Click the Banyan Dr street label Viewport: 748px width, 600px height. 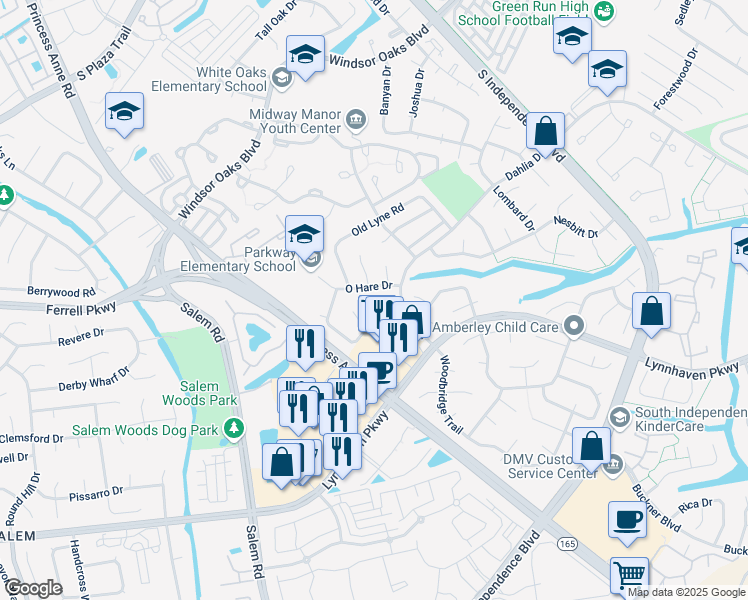[385, 91]
